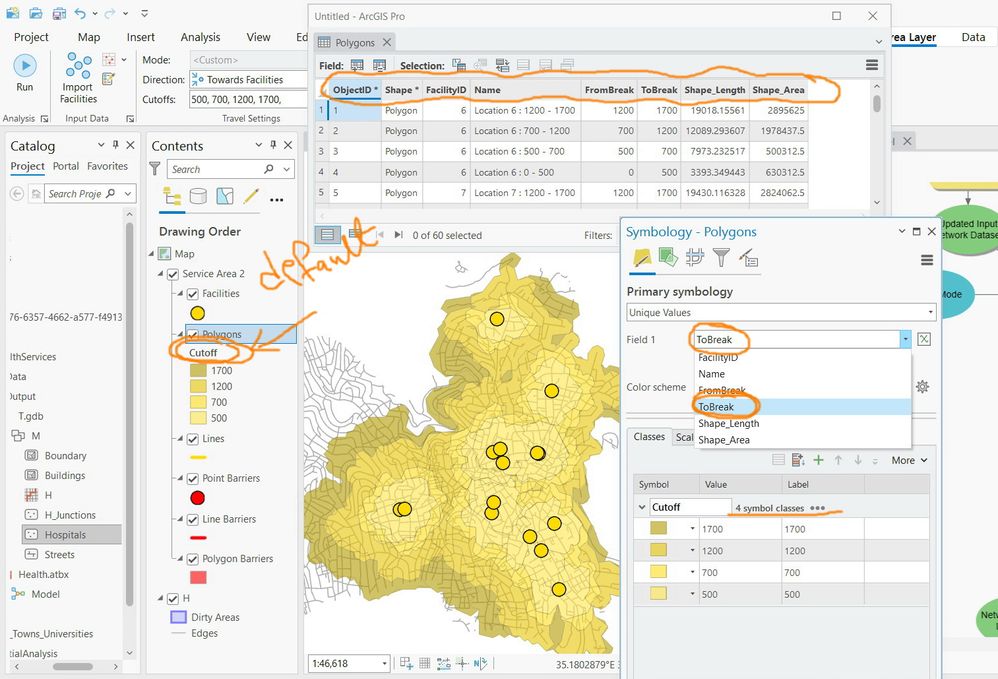The image size is (998, 679).
Task: Toggle the Point Barriers layer visibility
Action: tap(192, 478)
